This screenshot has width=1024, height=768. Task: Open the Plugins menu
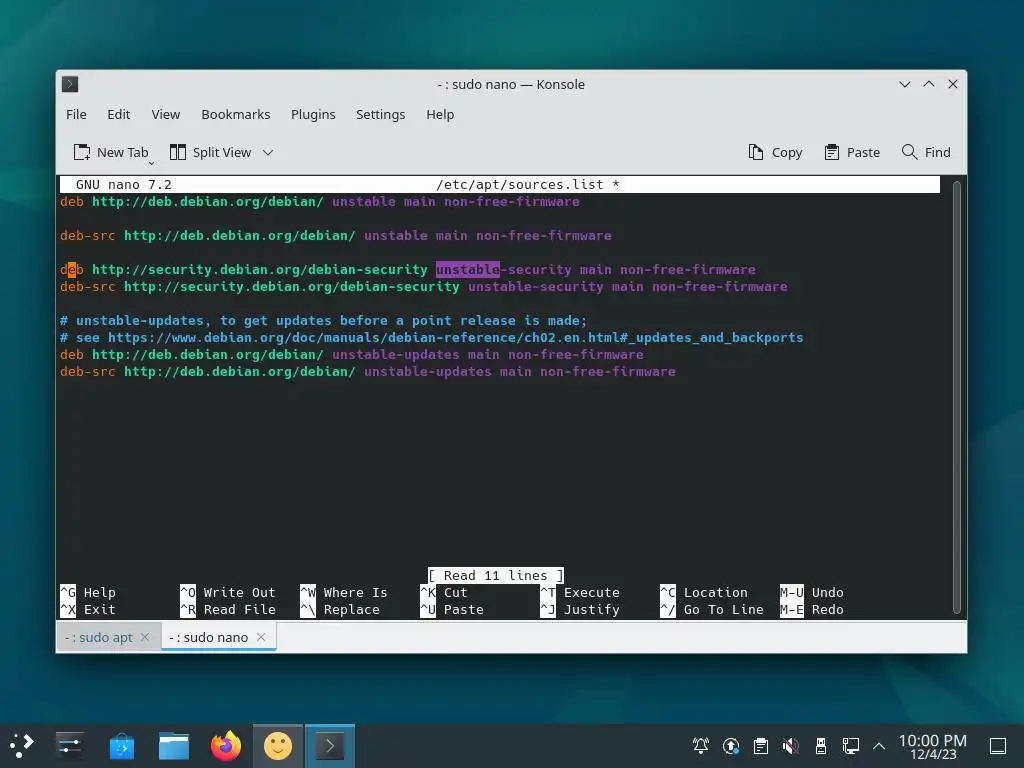[x=313, y=114]
